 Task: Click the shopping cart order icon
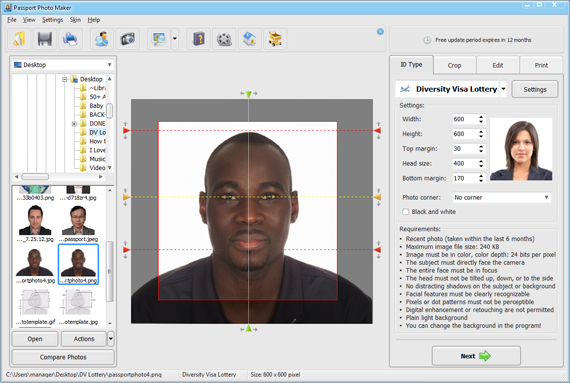(275, 39)
